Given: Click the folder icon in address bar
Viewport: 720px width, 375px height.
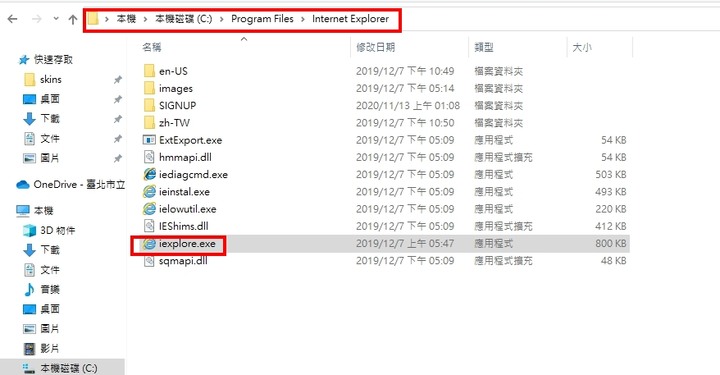Looking at the screenshot, I should click(93, 19).
